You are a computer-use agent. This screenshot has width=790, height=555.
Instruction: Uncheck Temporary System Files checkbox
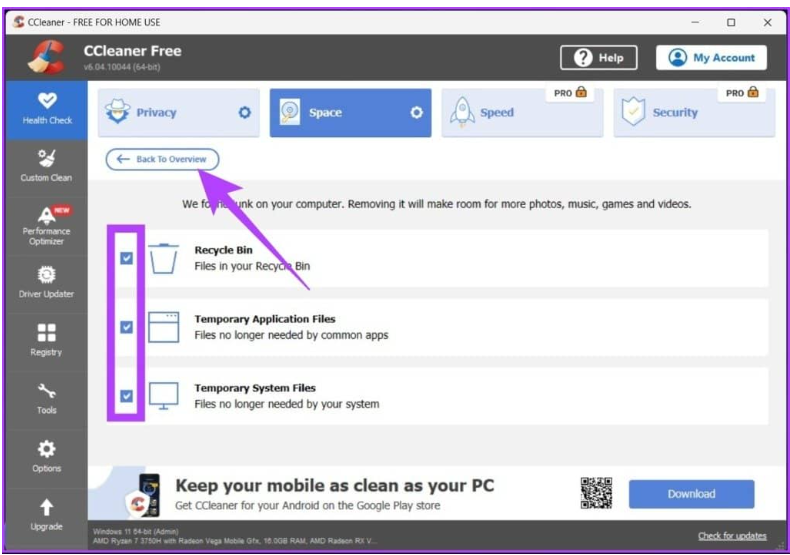coord(126,396)
